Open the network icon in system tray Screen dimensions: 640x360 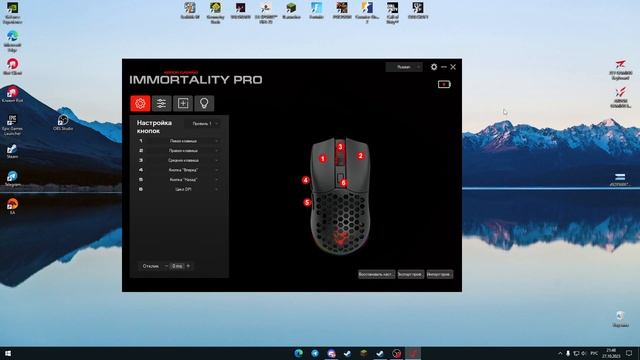tap(576, 353)
